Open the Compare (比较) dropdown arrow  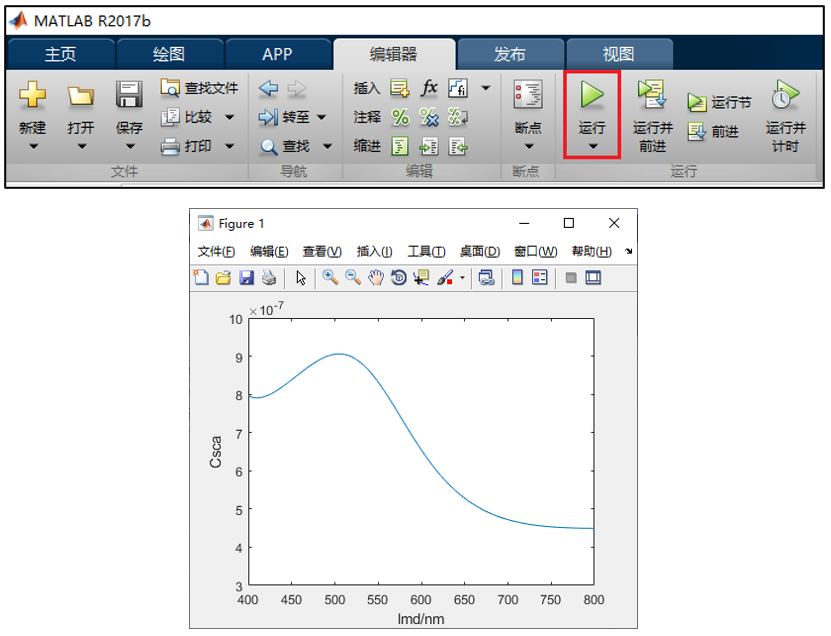coord(229,118)
